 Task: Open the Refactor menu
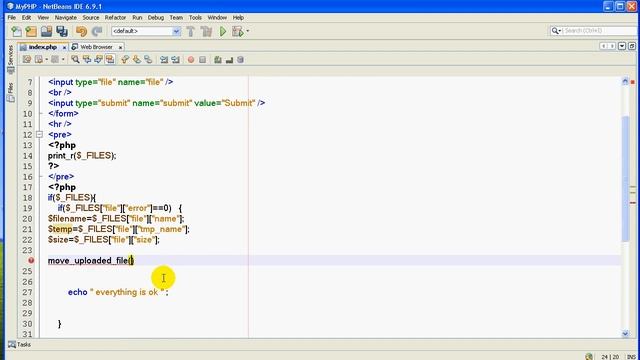point(115,18)
